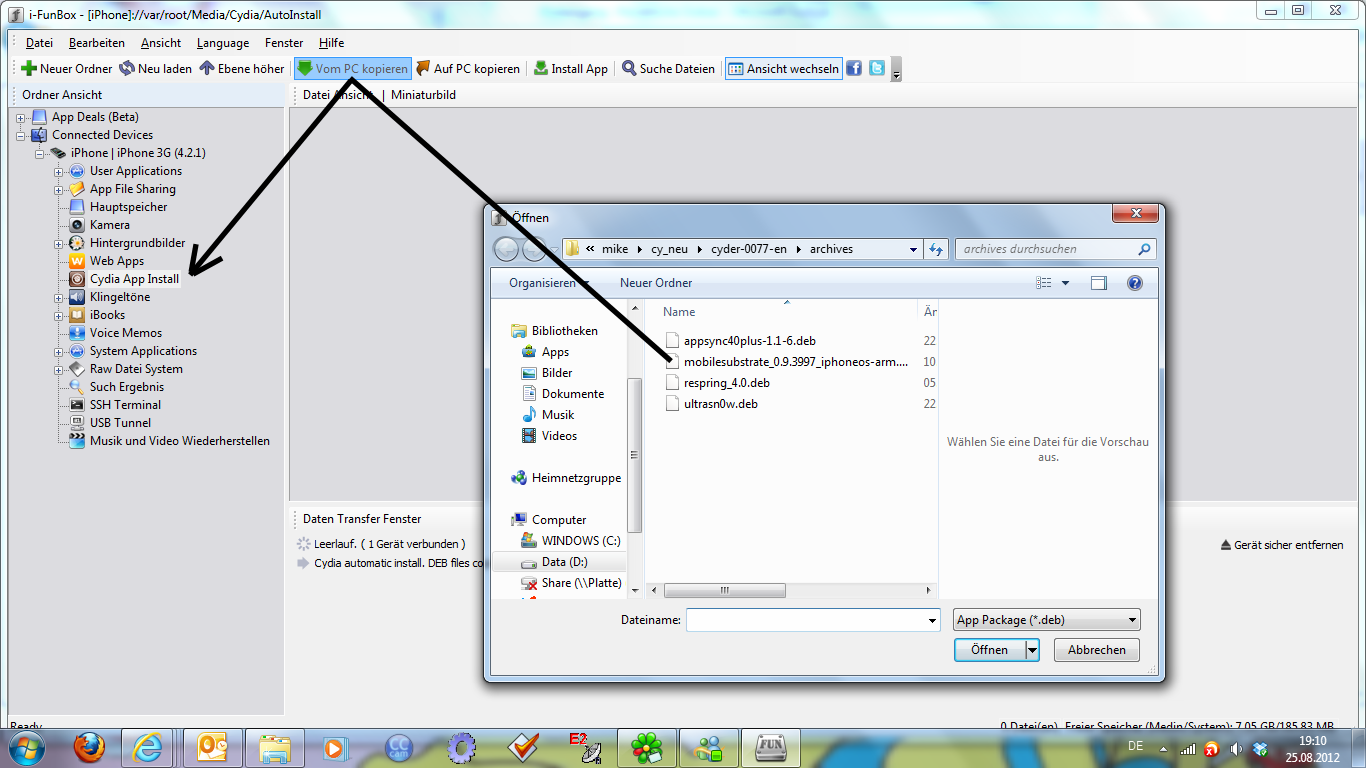Click Abbrechen to cancel dialog
The height and width of the screenshot is (768, 1366).
tap(1097, 650)
